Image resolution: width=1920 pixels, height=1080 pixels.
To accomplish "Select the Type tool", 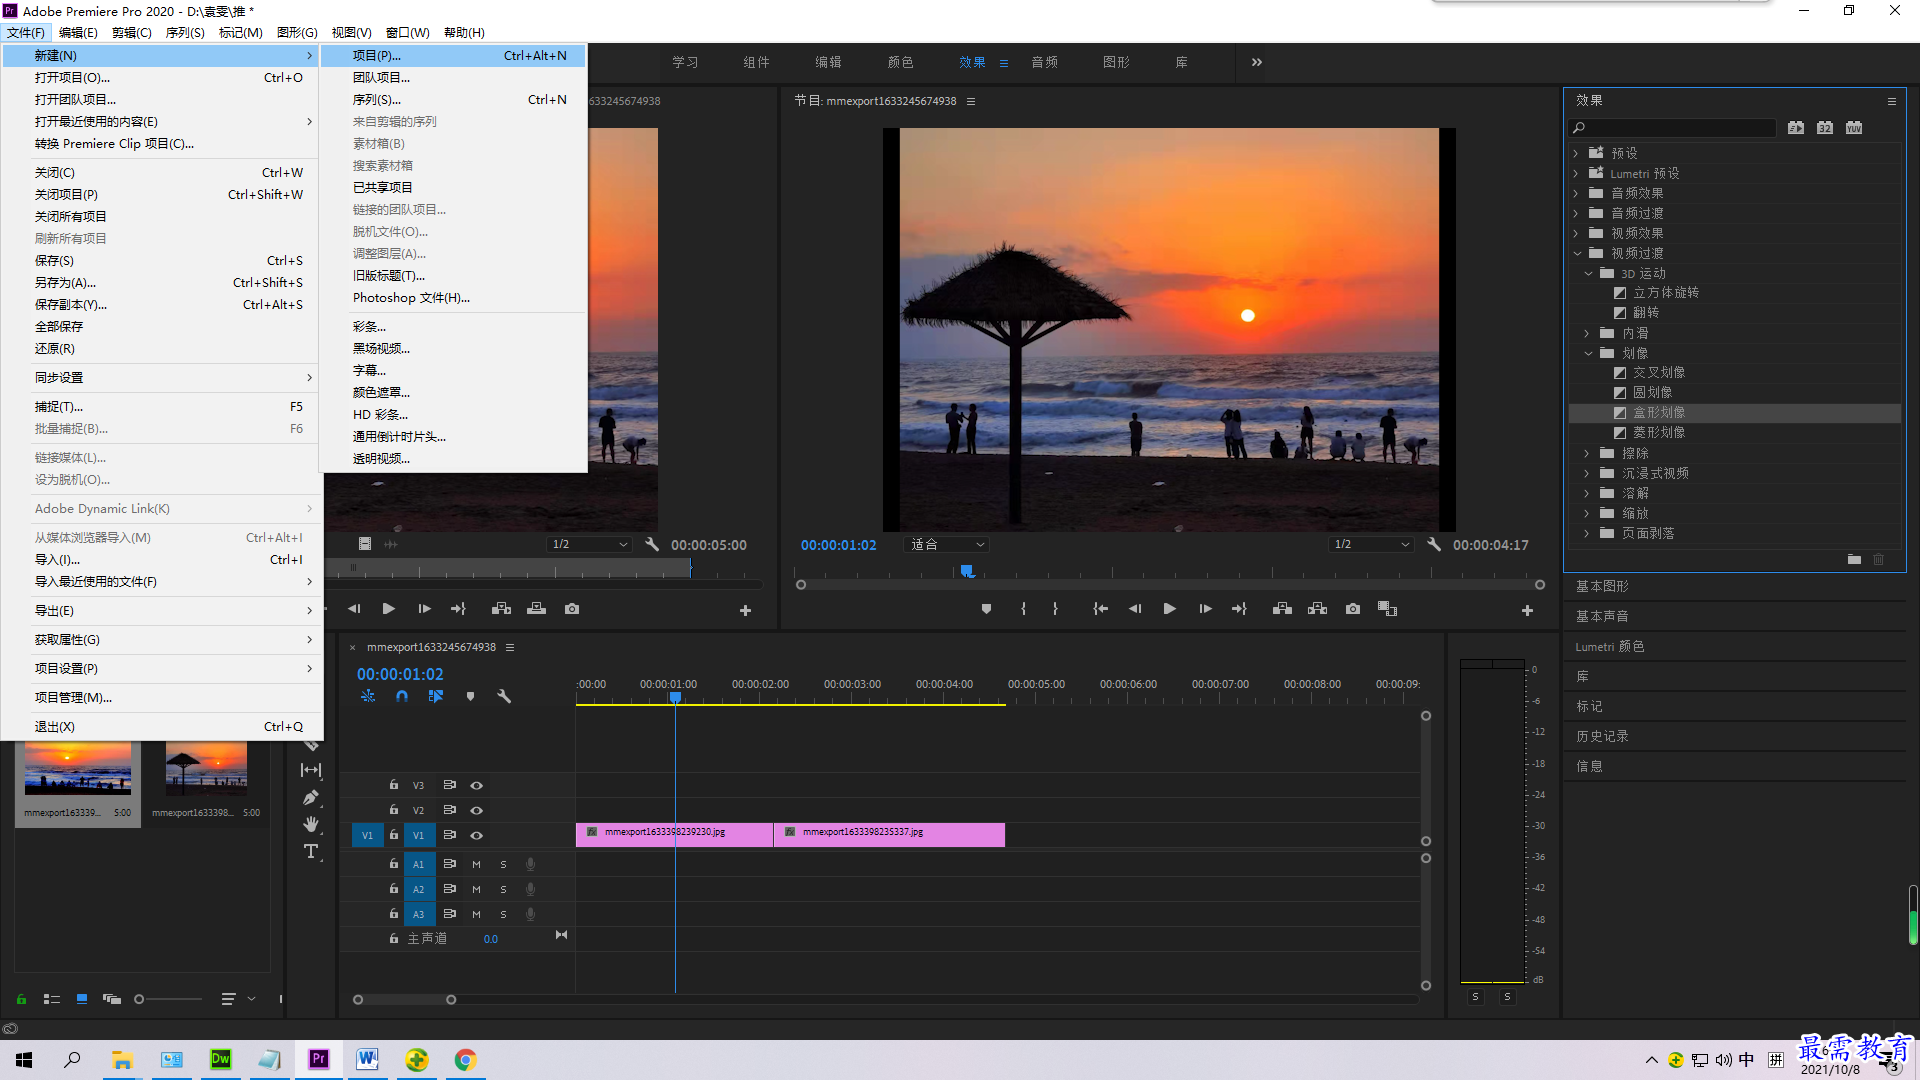I will tap(311, 852).
